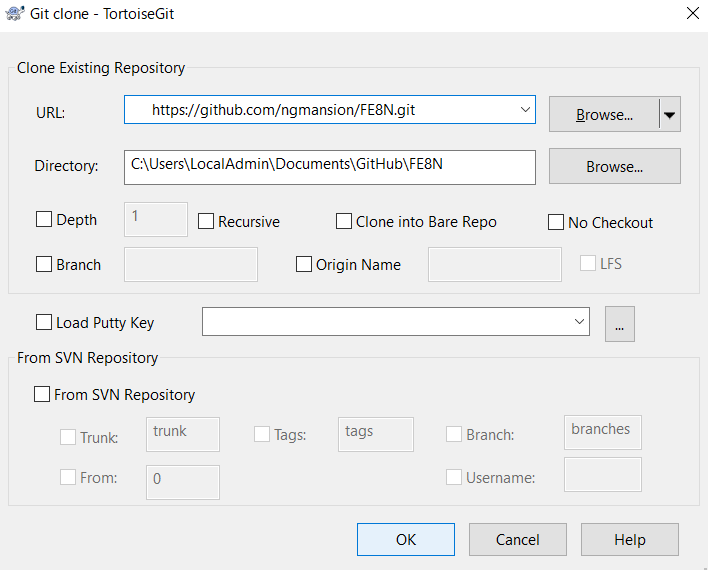Image resolution: width=708 pixels, height=570 pixels.
Task: Enable the Origin Name checkbox
Action: (x=303, y=264)
